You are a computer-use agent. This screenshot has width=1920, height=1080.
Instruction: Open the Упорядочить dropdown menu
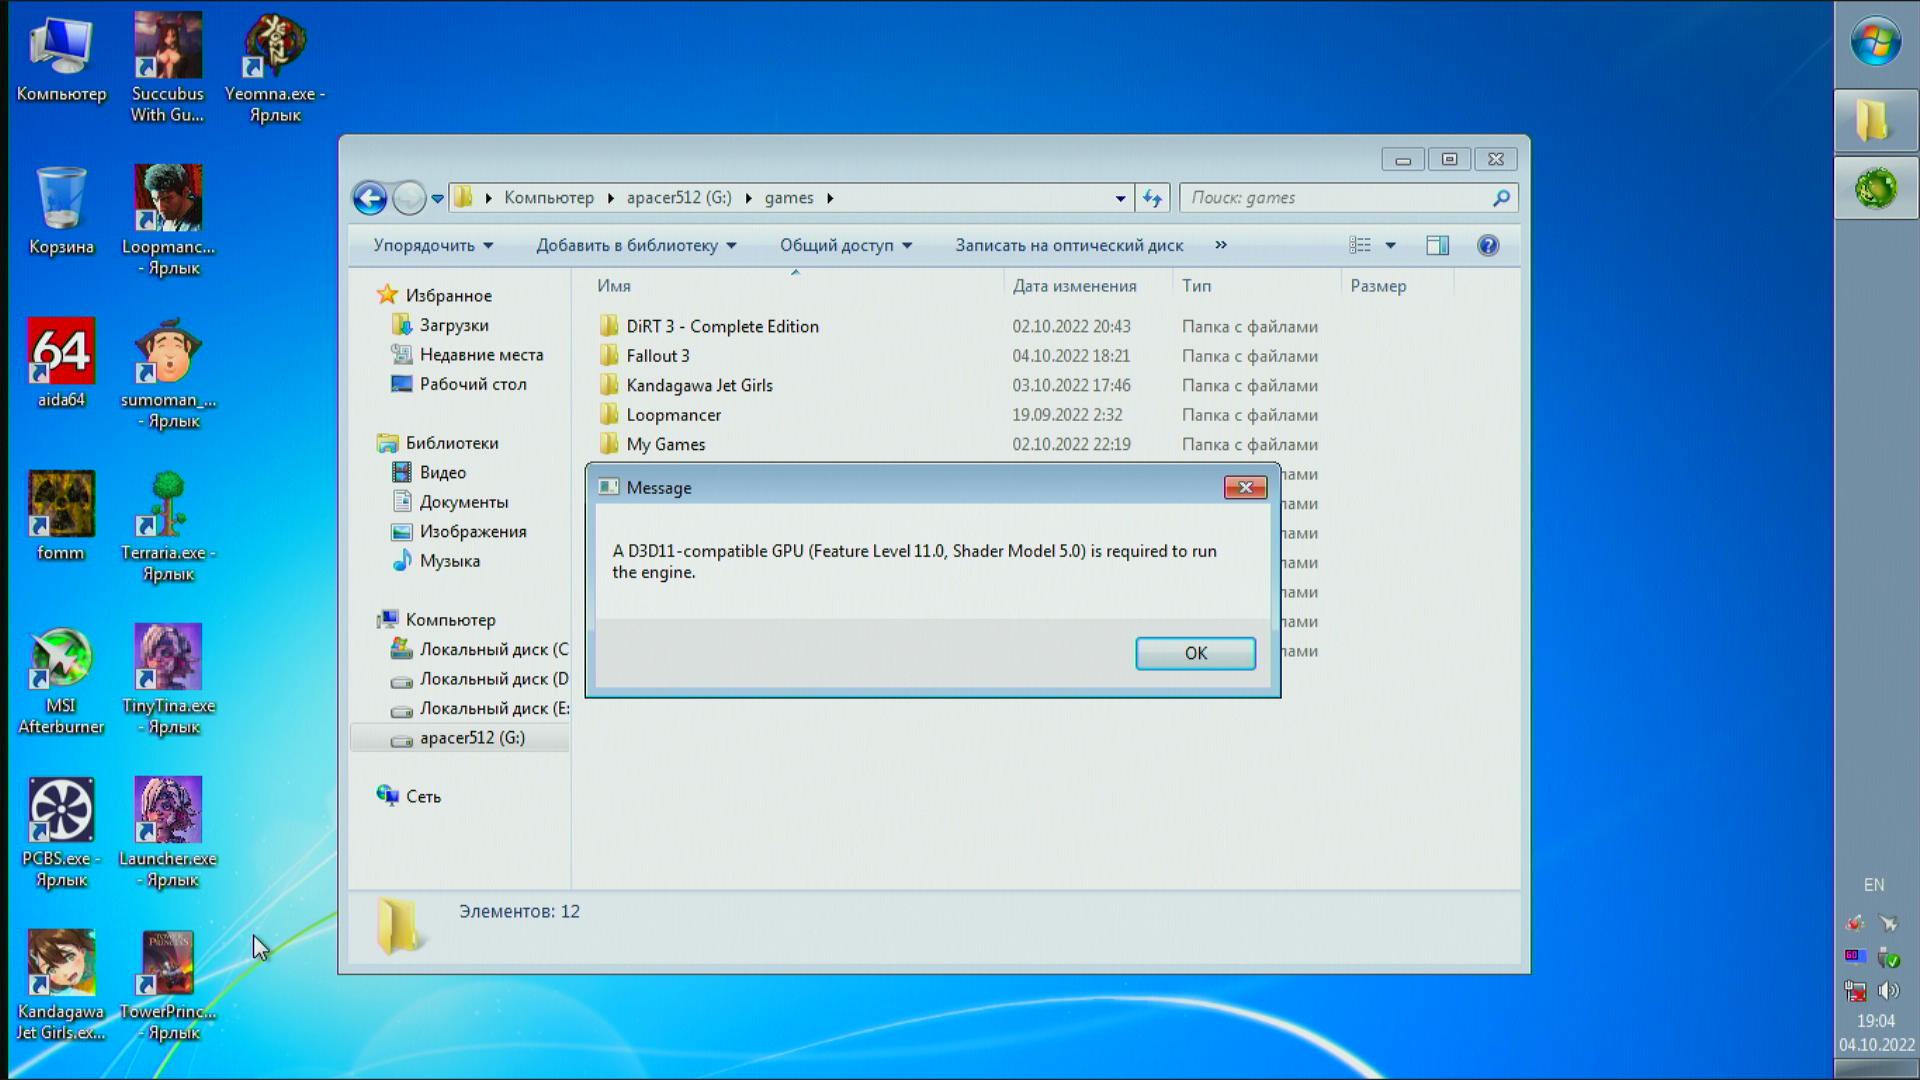[432, 245]
